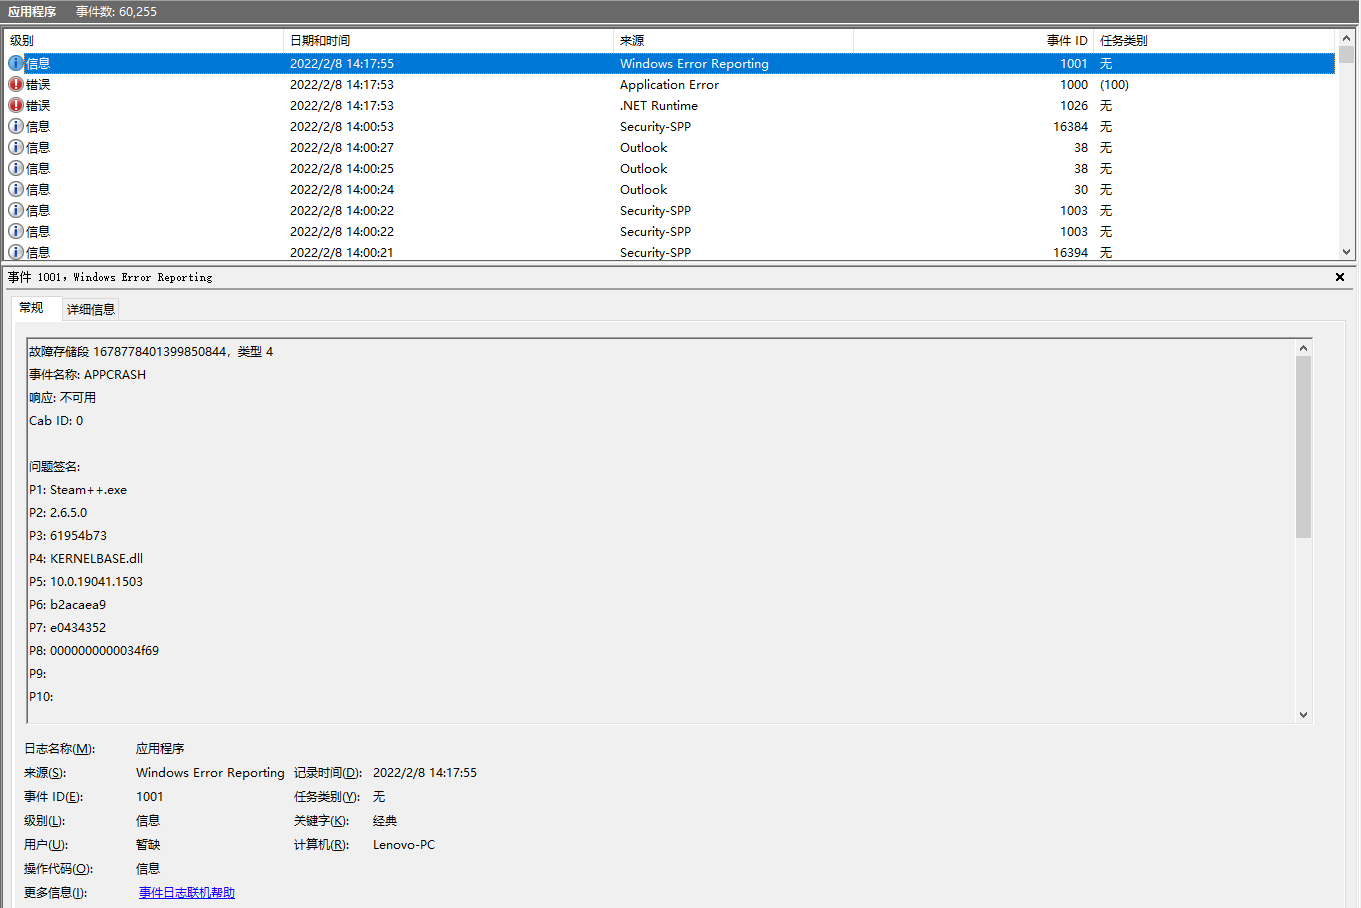This screenshot has height=908, width=1361.
Task: Click the P1: Steam++.exe line
Action: 78,490
